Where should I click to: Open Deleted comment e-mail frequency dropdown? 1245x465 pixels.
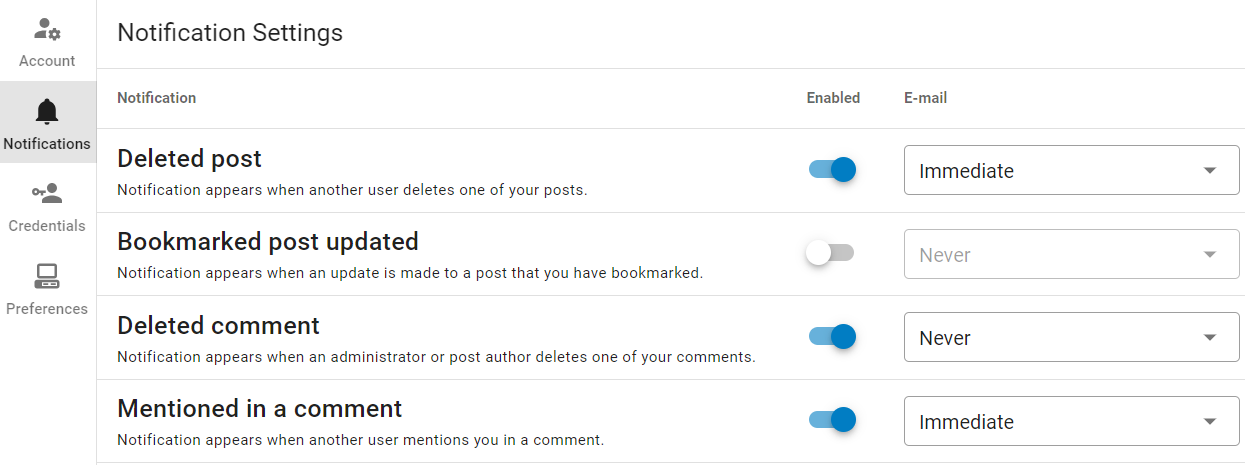coord(1071,338)
